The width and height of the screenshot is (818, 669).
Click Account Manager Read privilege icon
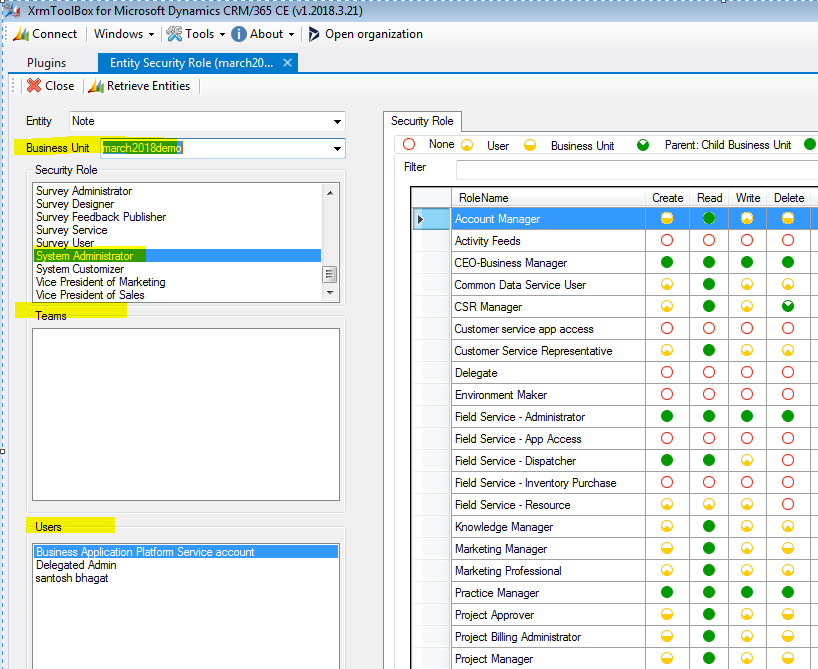(708, 218)
